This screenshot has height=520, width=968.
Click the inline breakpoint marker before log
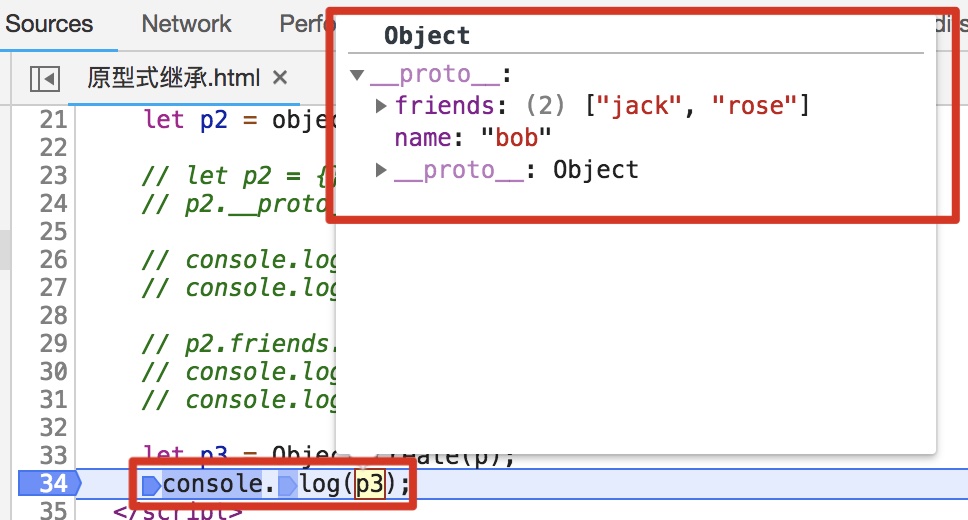(x=288, y=485)
